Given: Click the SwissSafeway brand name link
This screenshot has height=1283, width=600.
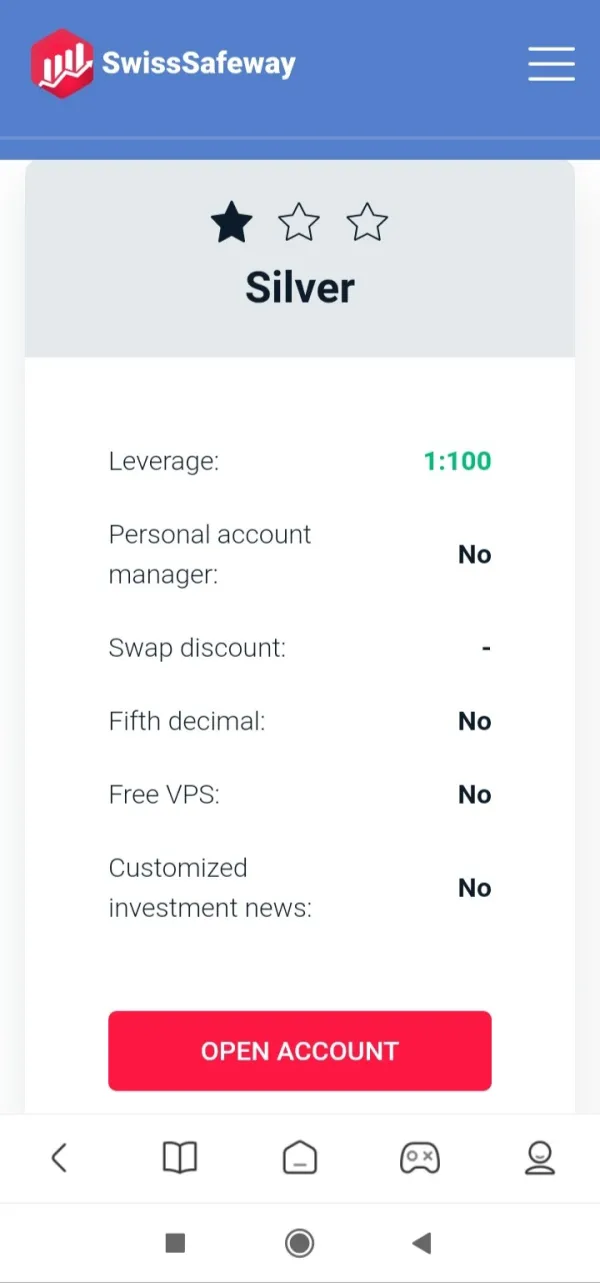Looking at the screenshot, I should [199, 64].
